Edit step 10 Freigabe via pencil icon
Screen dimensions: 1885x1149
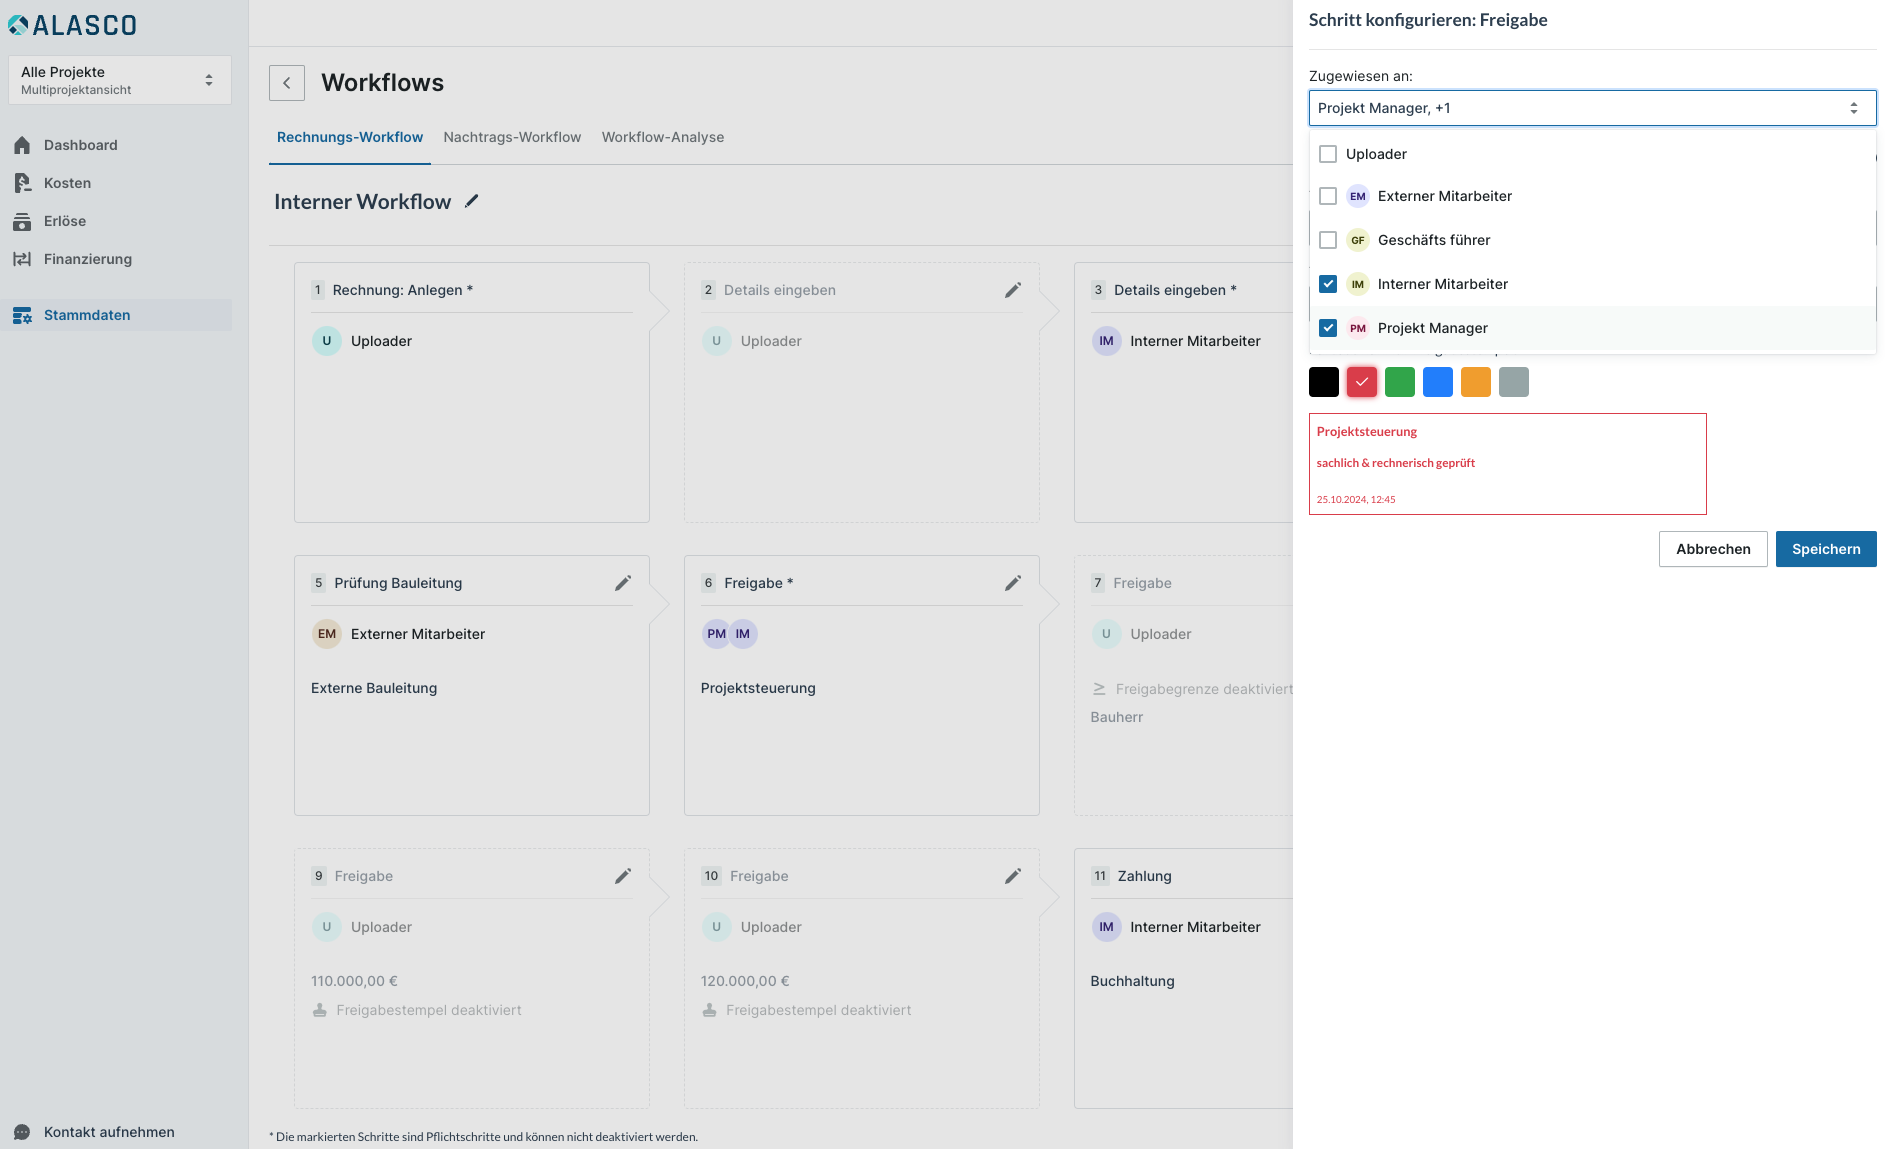1012,876
